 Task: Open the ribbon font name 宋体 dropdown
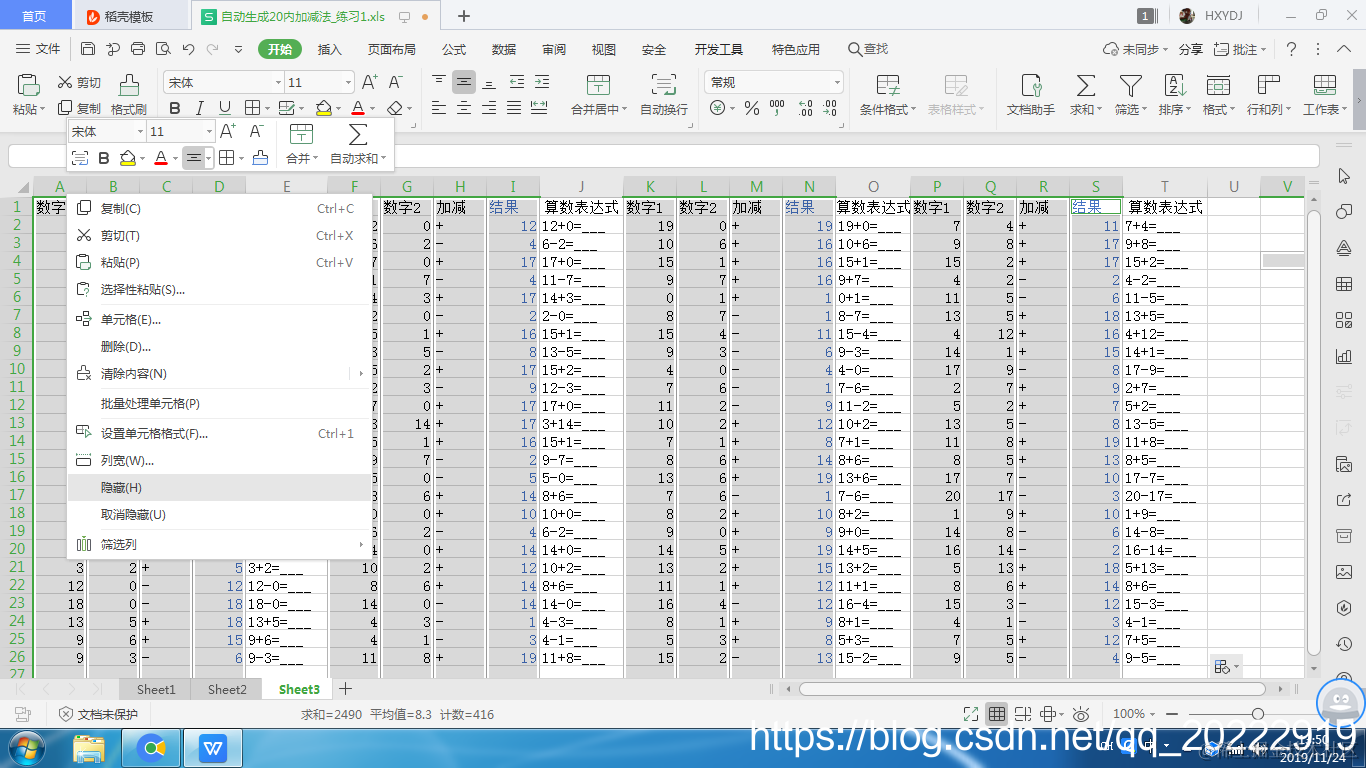point(279,83)
